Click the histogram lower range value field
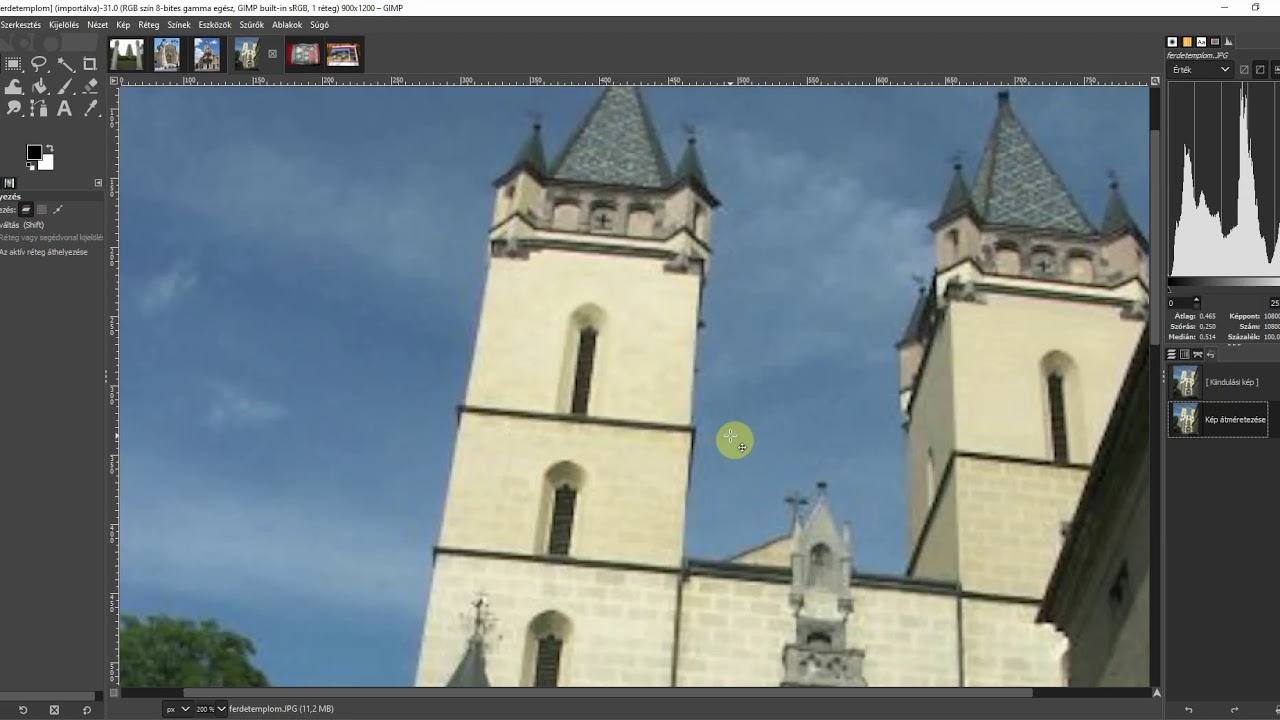The height and width of the screenshot is (720, 1280). click(1179, 302)
